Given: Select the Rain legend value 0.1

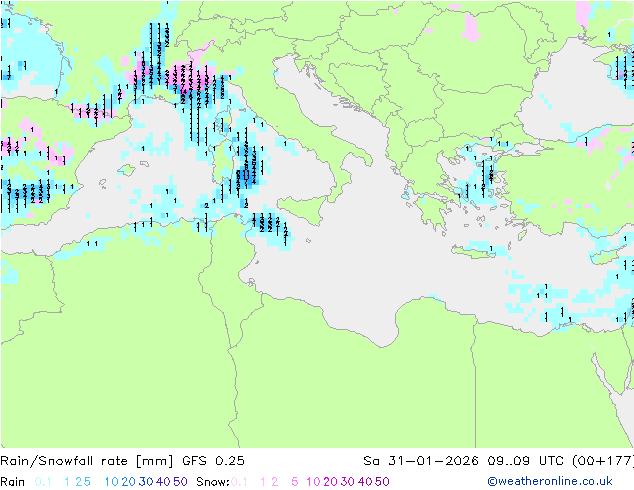Looking at the screenshot, I should (43, 482).
